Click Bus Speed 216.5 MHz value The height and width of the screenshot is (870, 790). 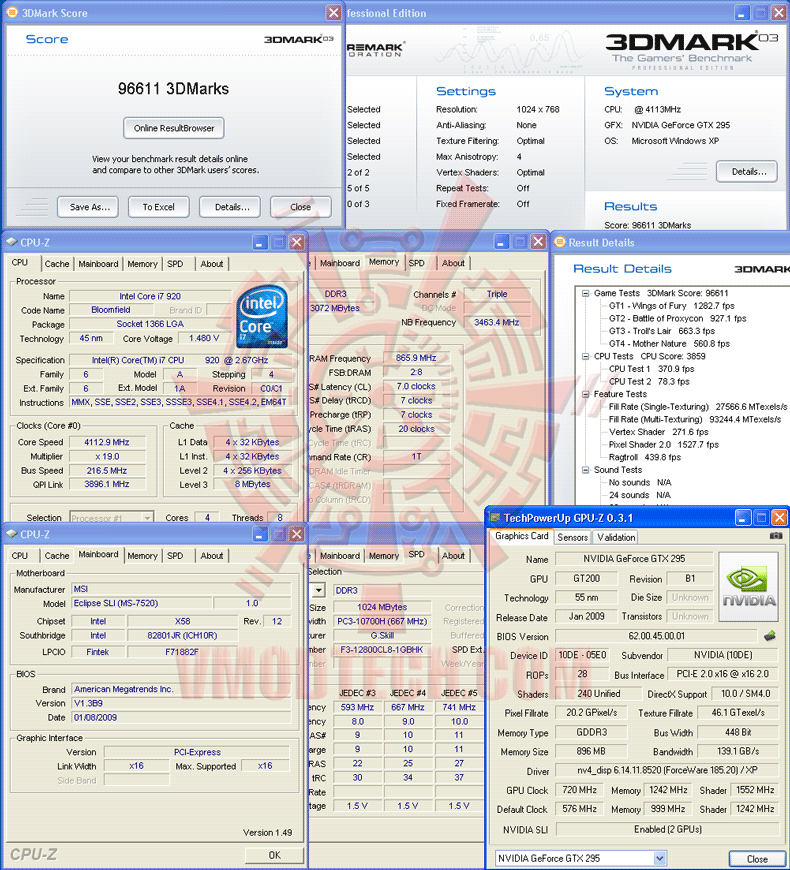pos(107,471)
